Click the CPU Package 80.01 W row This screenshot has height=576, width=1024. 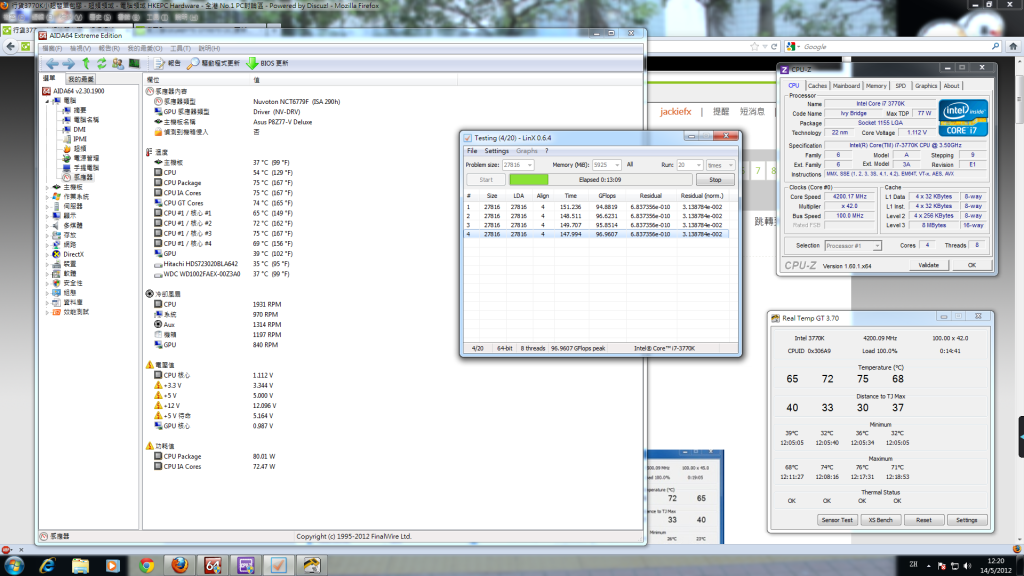pyautogui.click(x=215, y=456)
